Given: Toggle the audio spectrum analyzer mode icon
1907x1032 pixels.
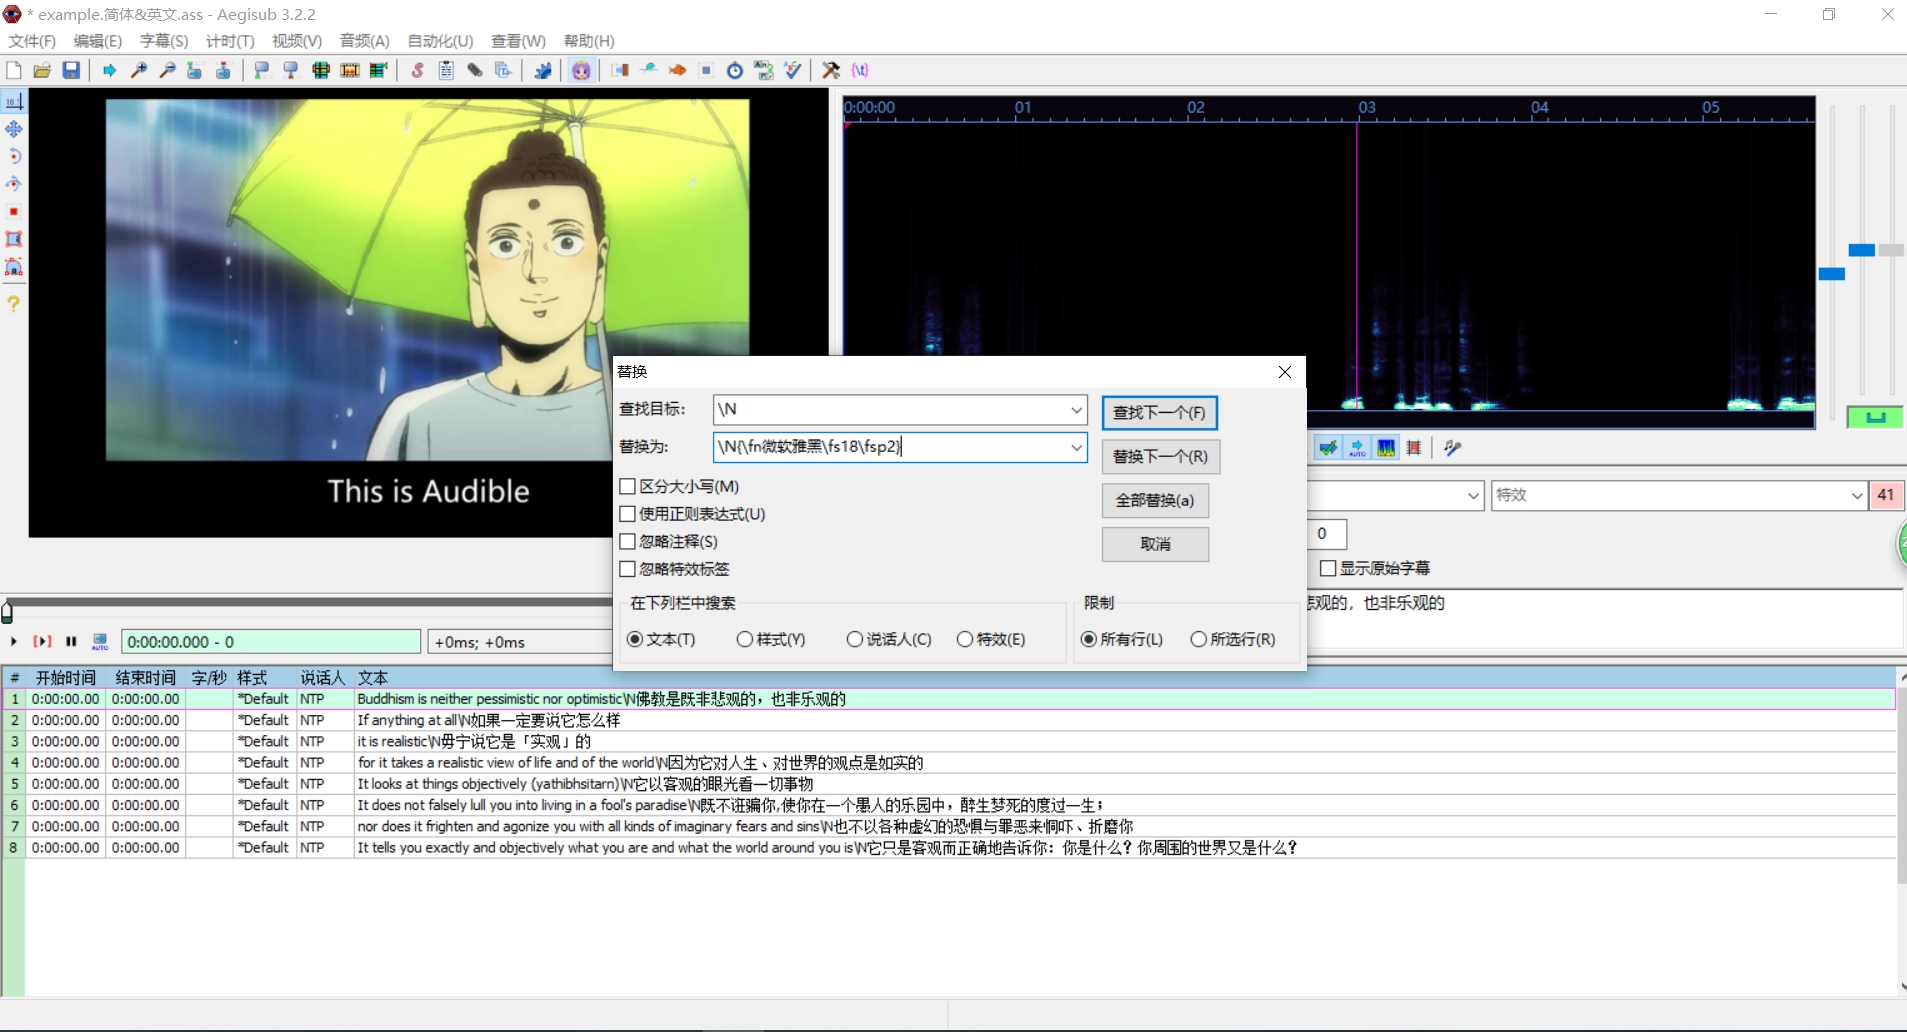Looking at the screenshot, I should coord(1386,448).
